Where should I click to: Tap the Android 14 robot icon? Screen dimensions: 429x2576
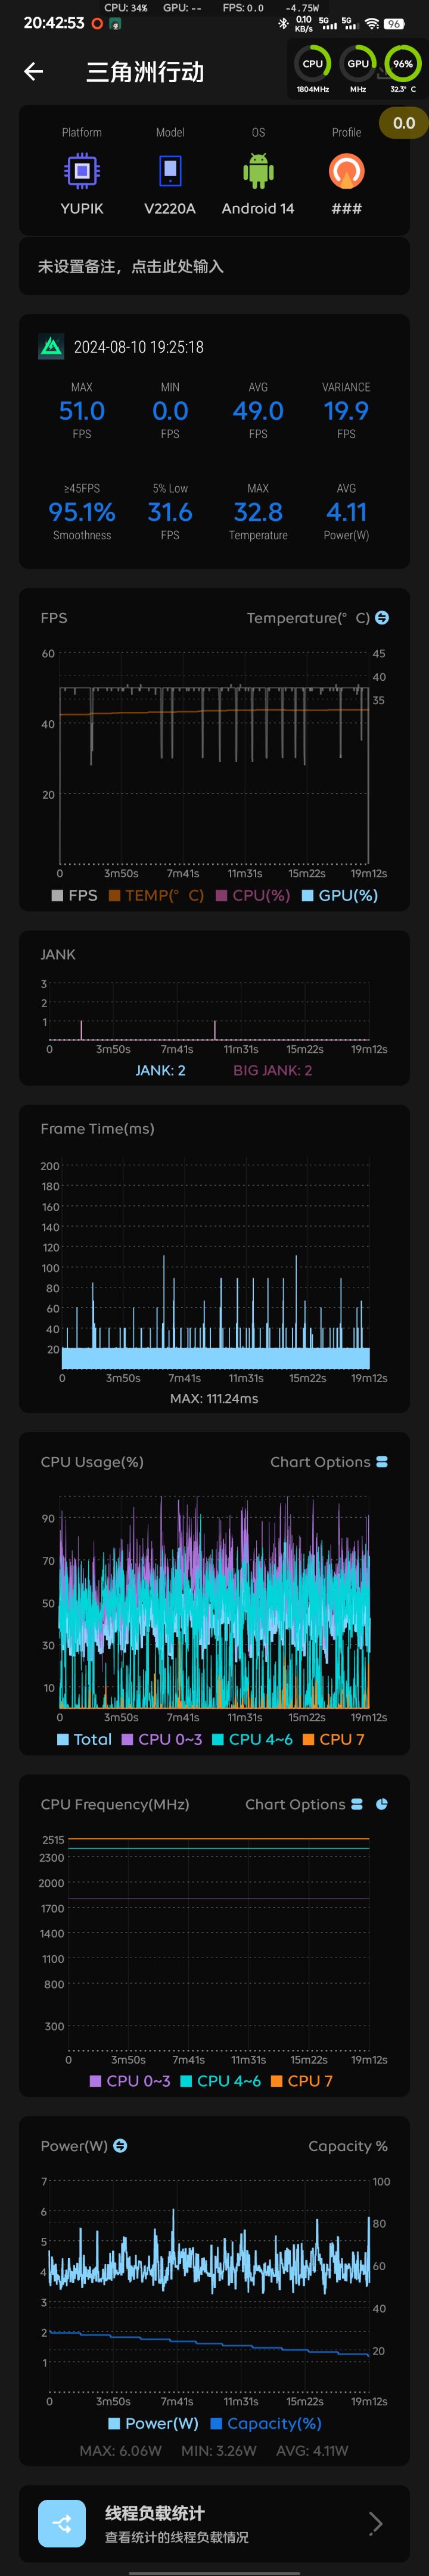[258, 171]
